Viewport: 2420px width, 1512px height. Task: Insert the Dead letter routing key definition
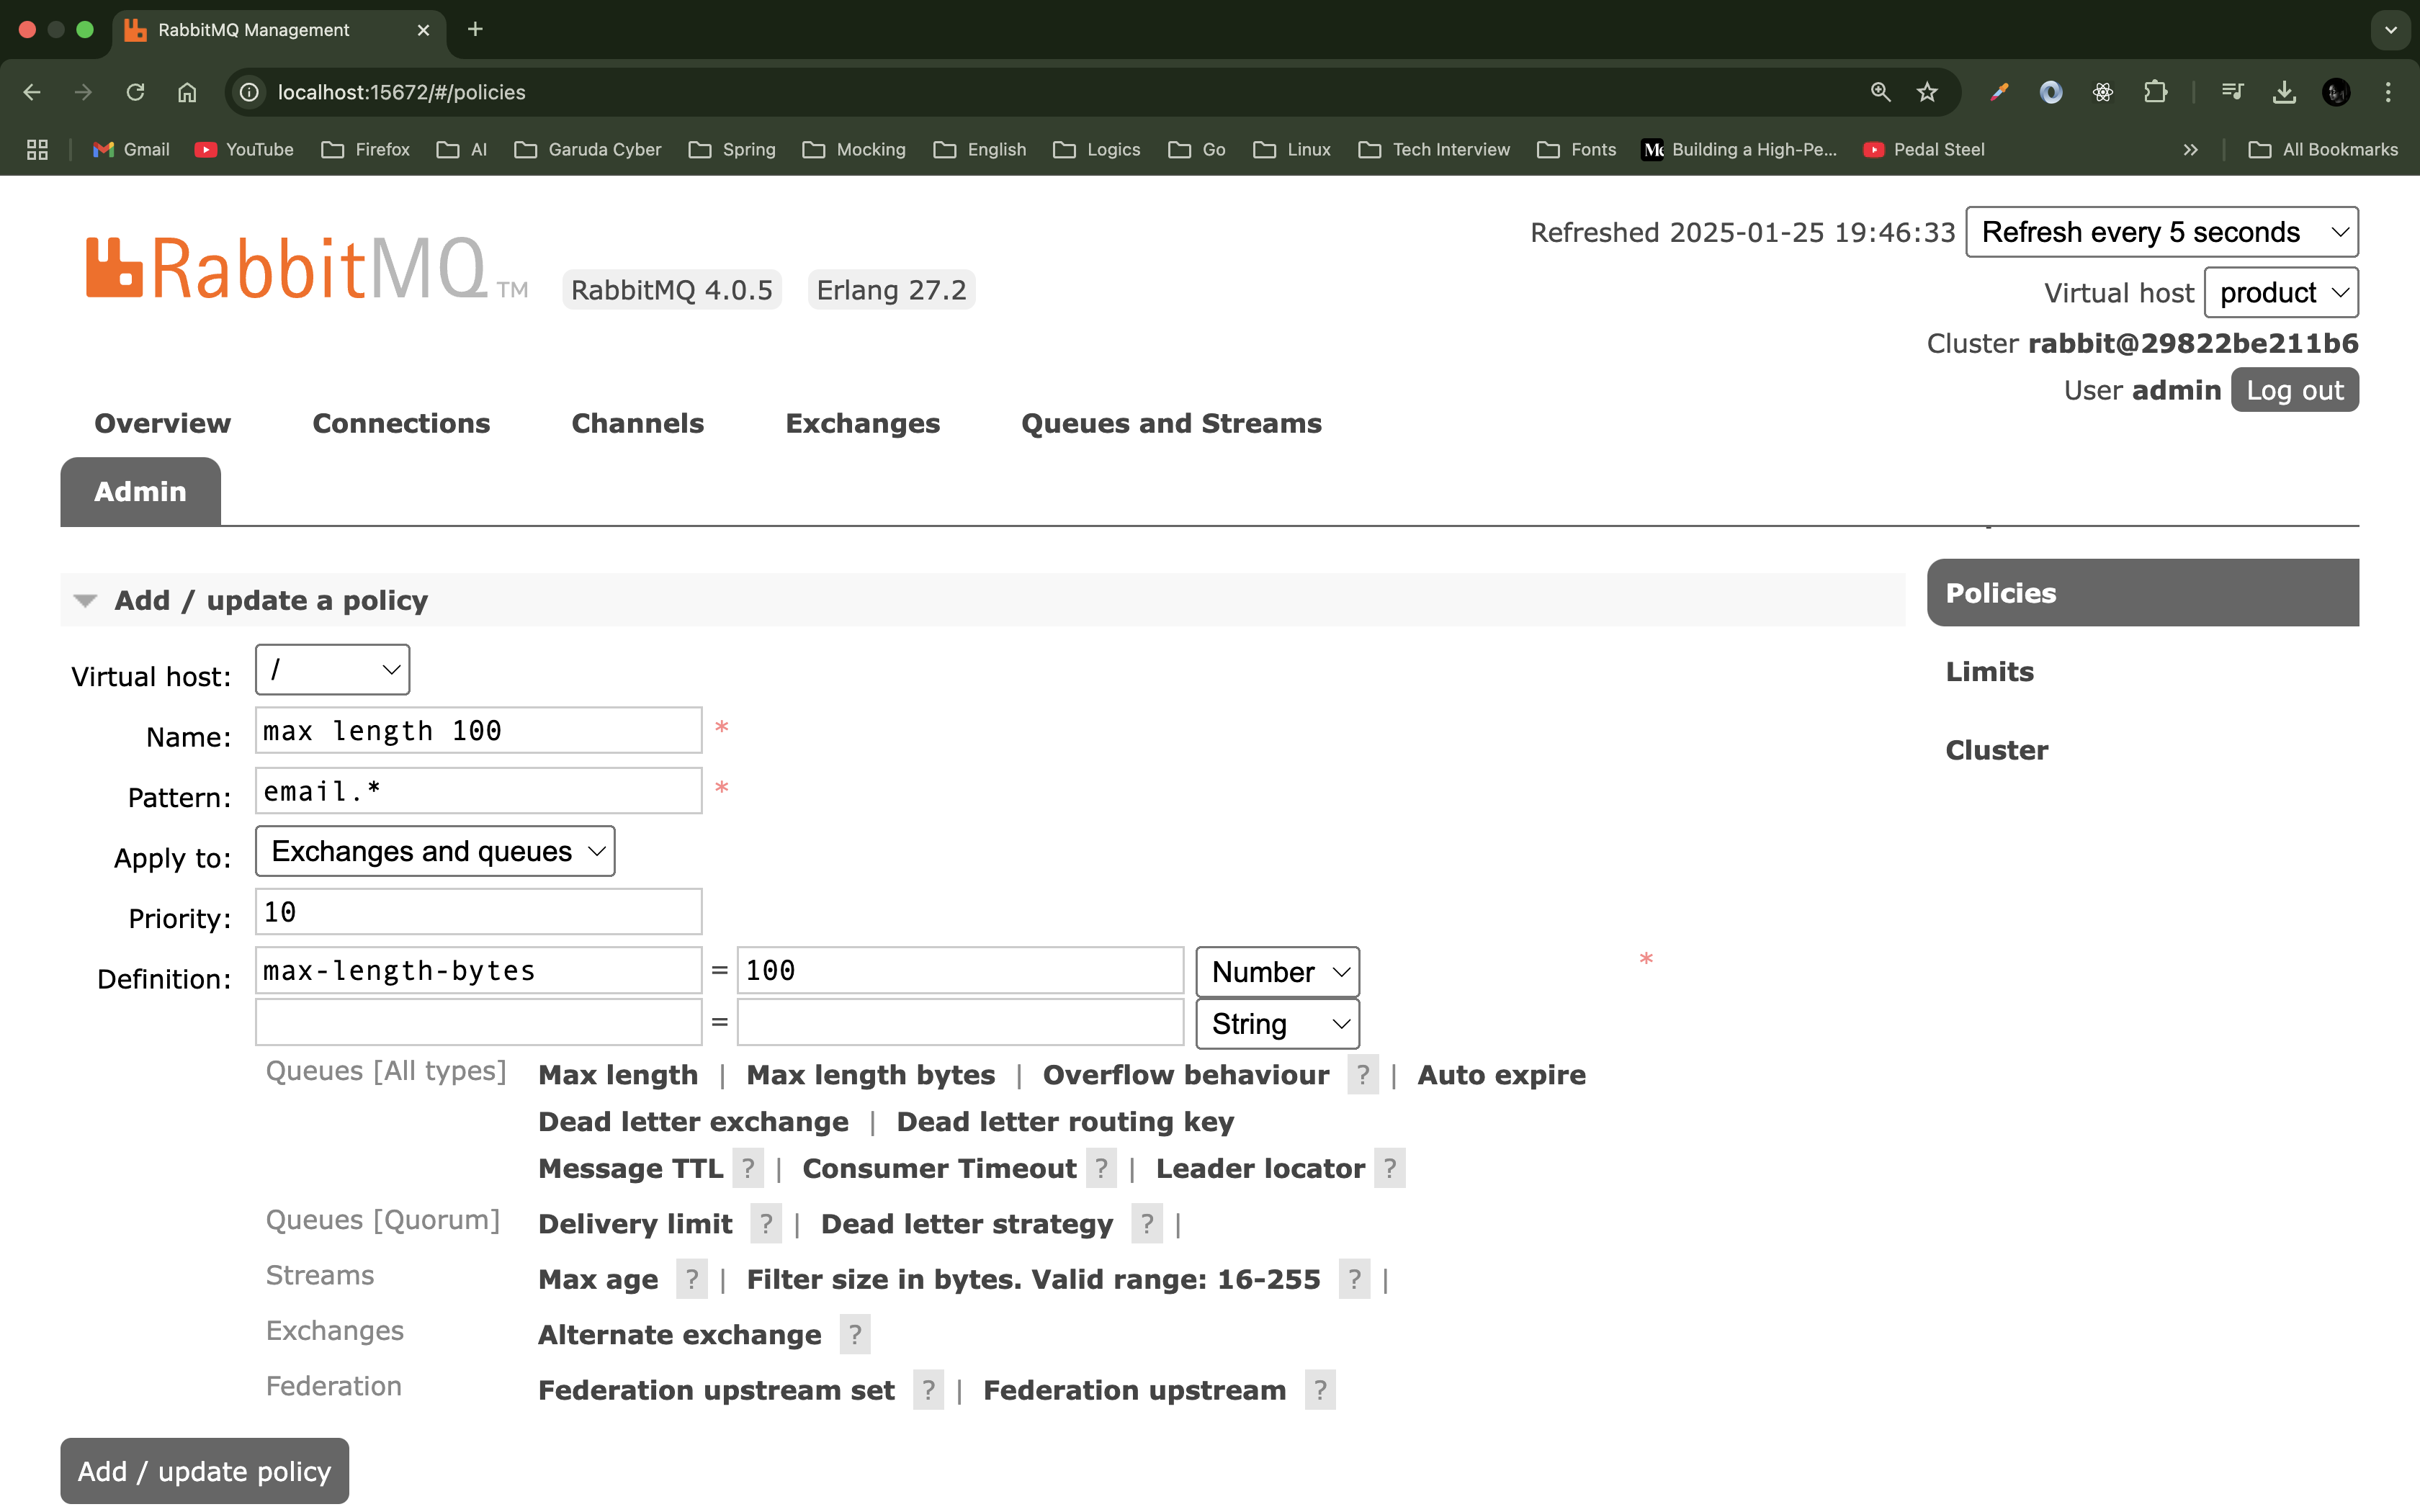point(1065,1122)
